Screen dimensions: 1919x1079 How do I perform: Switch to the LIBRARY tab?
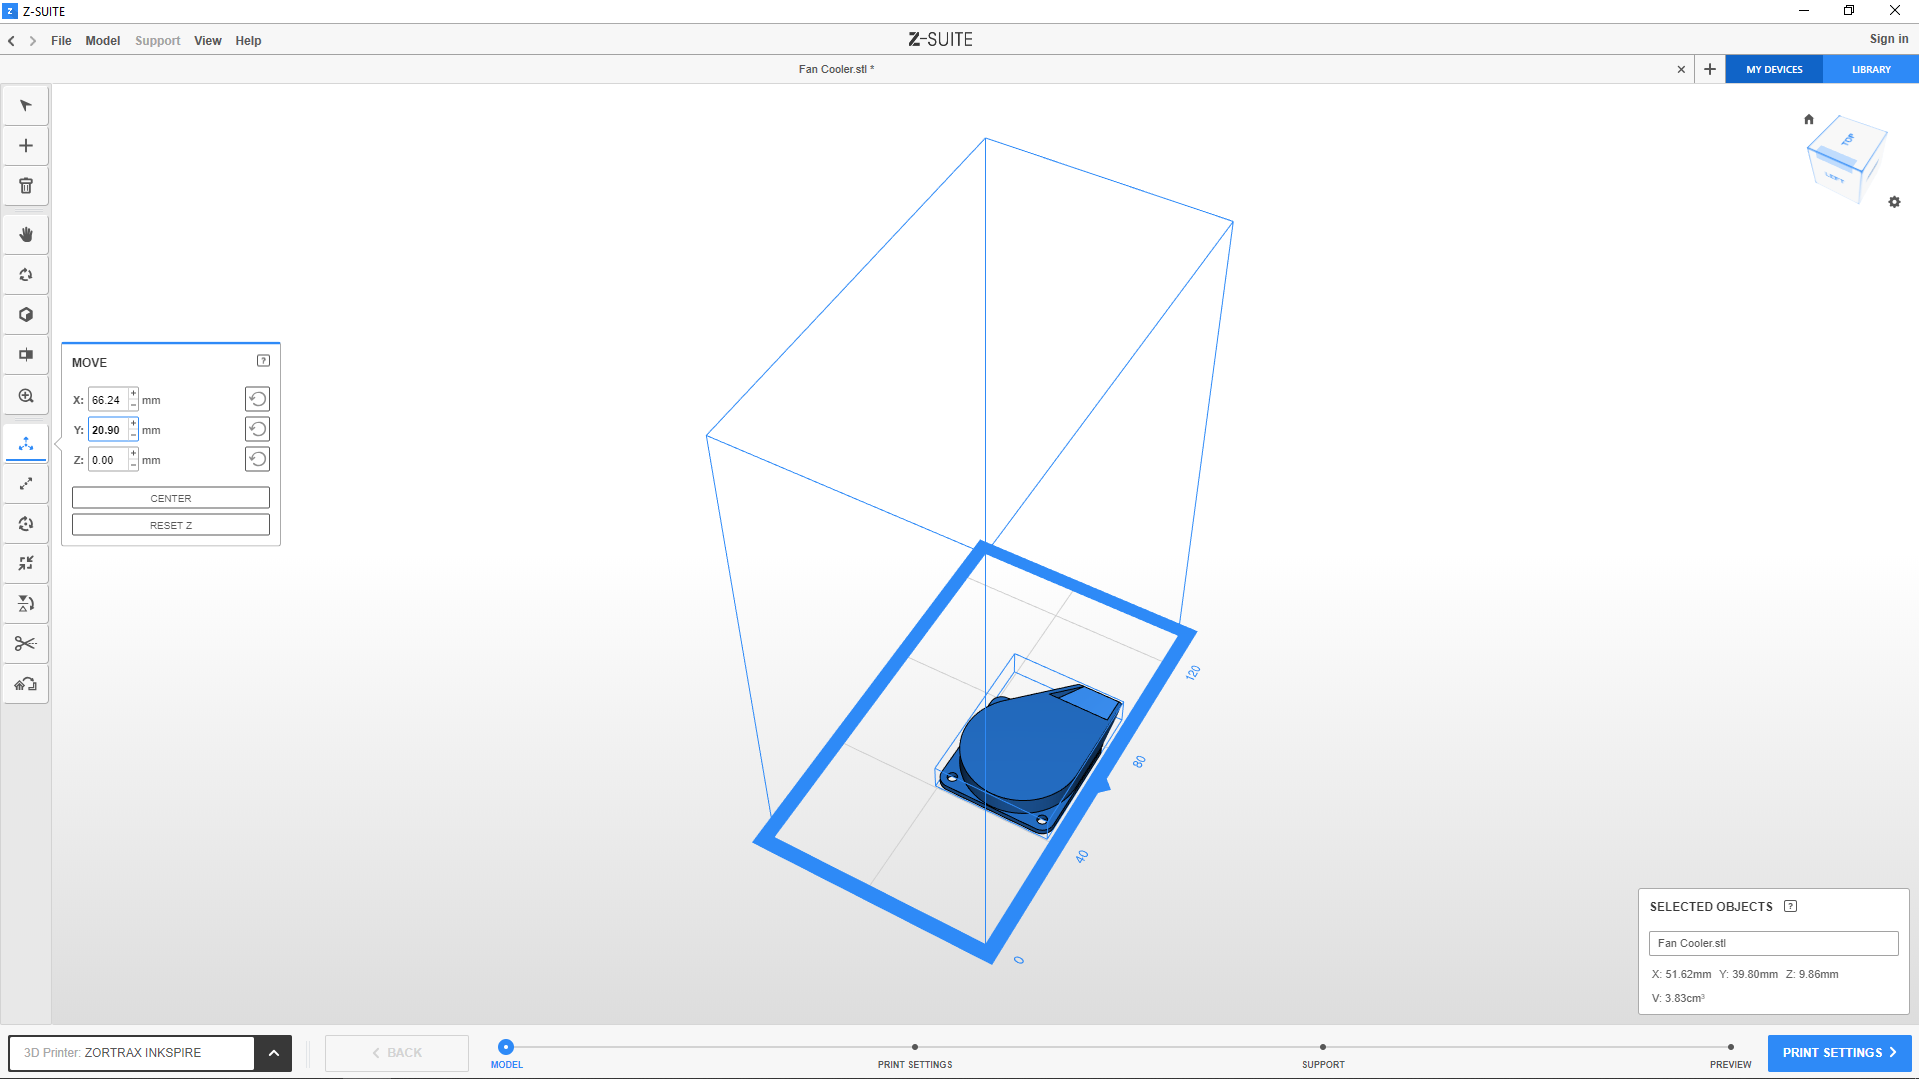[x=1870, y=69]
